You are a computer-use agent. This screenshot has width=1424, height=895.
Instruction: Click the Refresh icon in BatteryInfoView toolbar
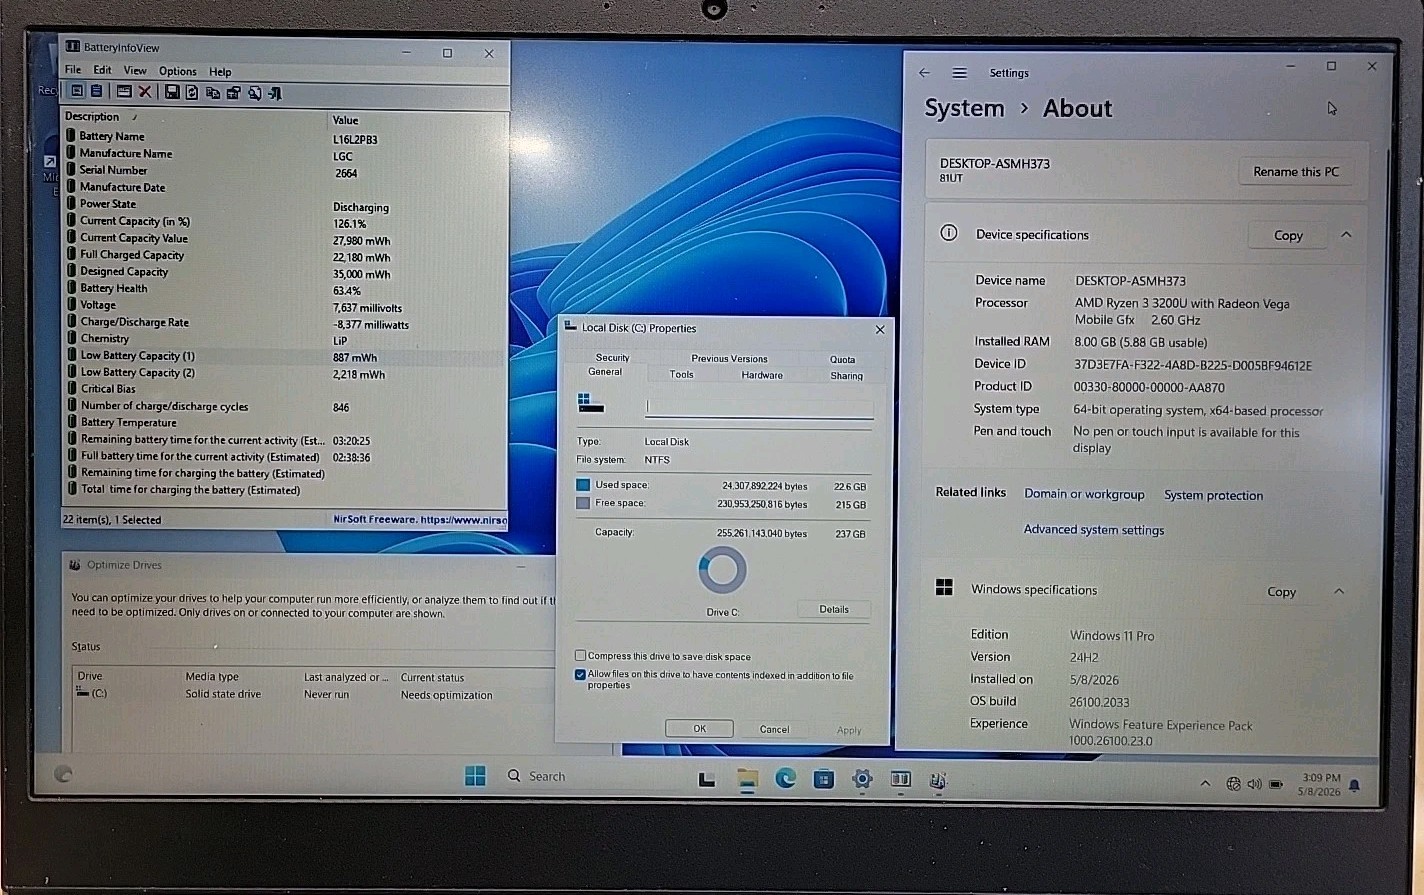[192, 92]
